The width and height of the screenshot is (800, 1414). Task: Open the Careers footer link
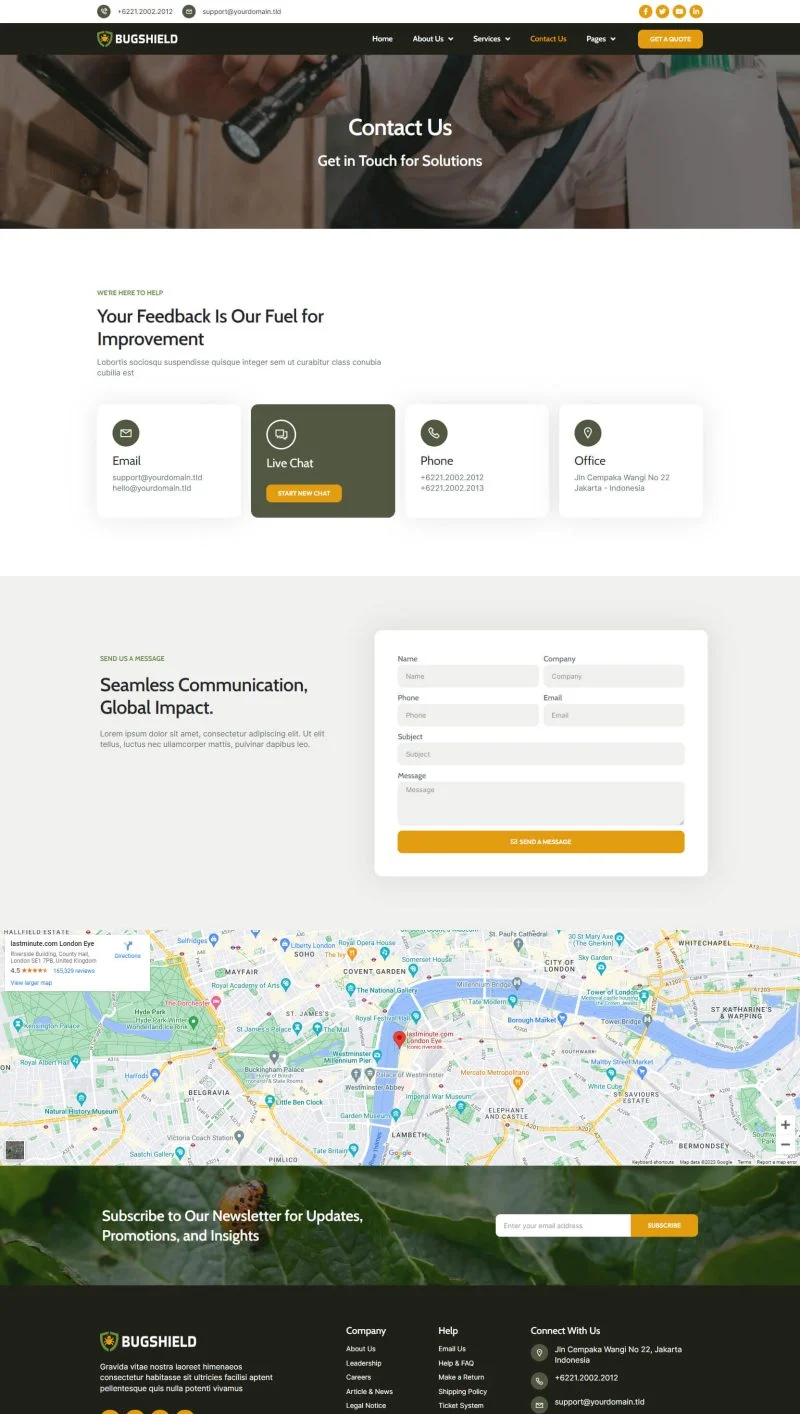click(x=358, y=1377)
